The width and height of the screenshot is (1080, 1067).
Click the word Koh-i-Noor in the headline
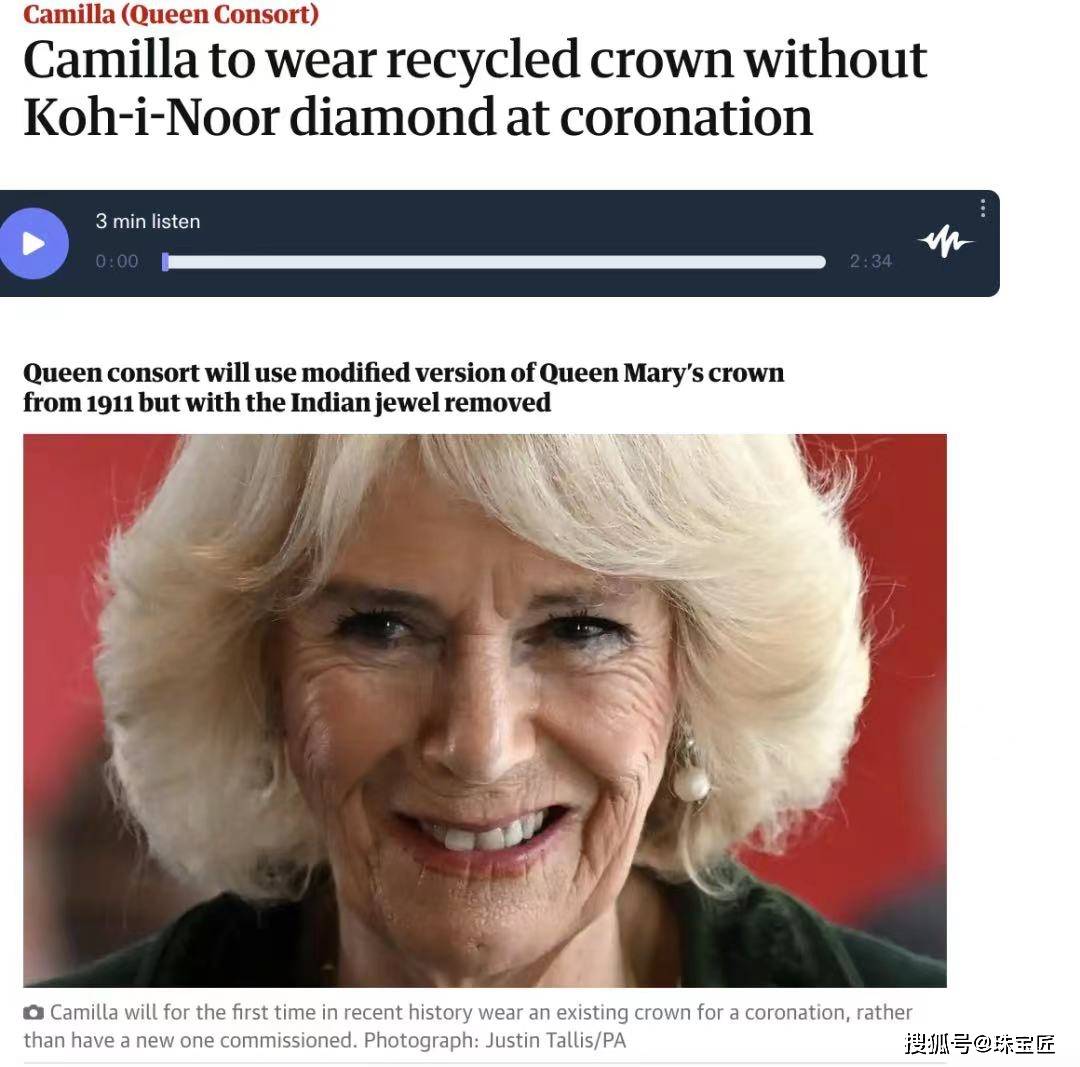[x=152, y=117]
